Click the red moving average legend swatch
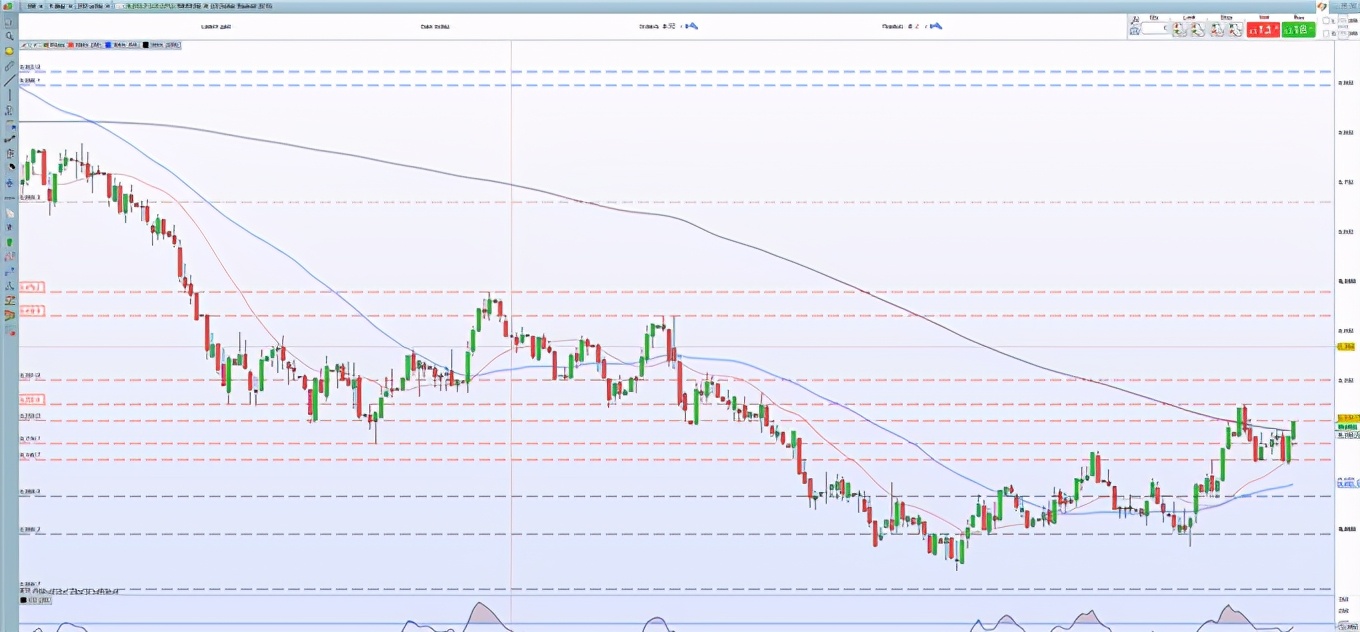Screen dimensions: 1360x632 pyautogui.click(x=72, y=45)
